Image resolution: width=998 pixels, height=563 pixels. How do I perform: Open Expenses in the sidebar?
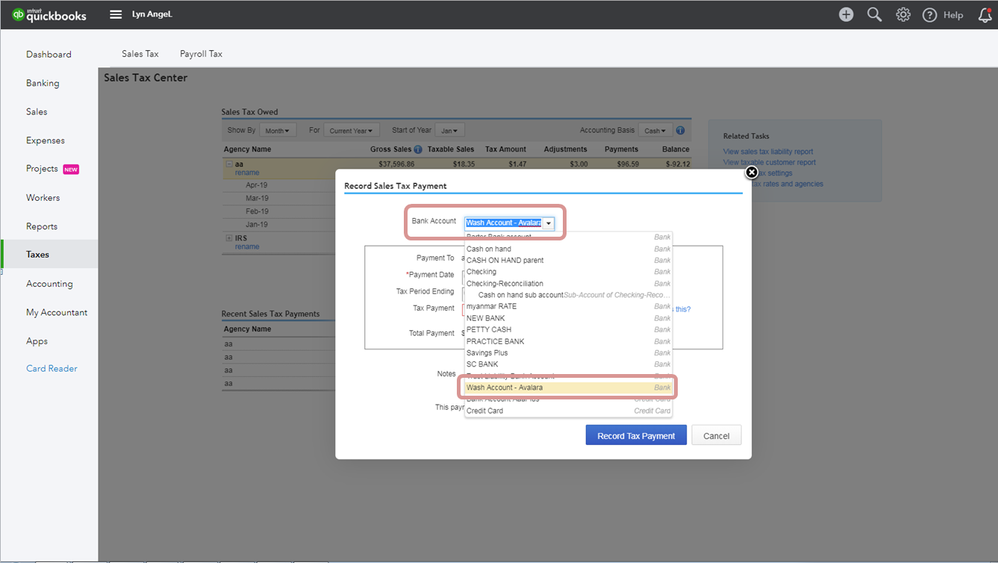pyautogui.click(x=45, y=141)
